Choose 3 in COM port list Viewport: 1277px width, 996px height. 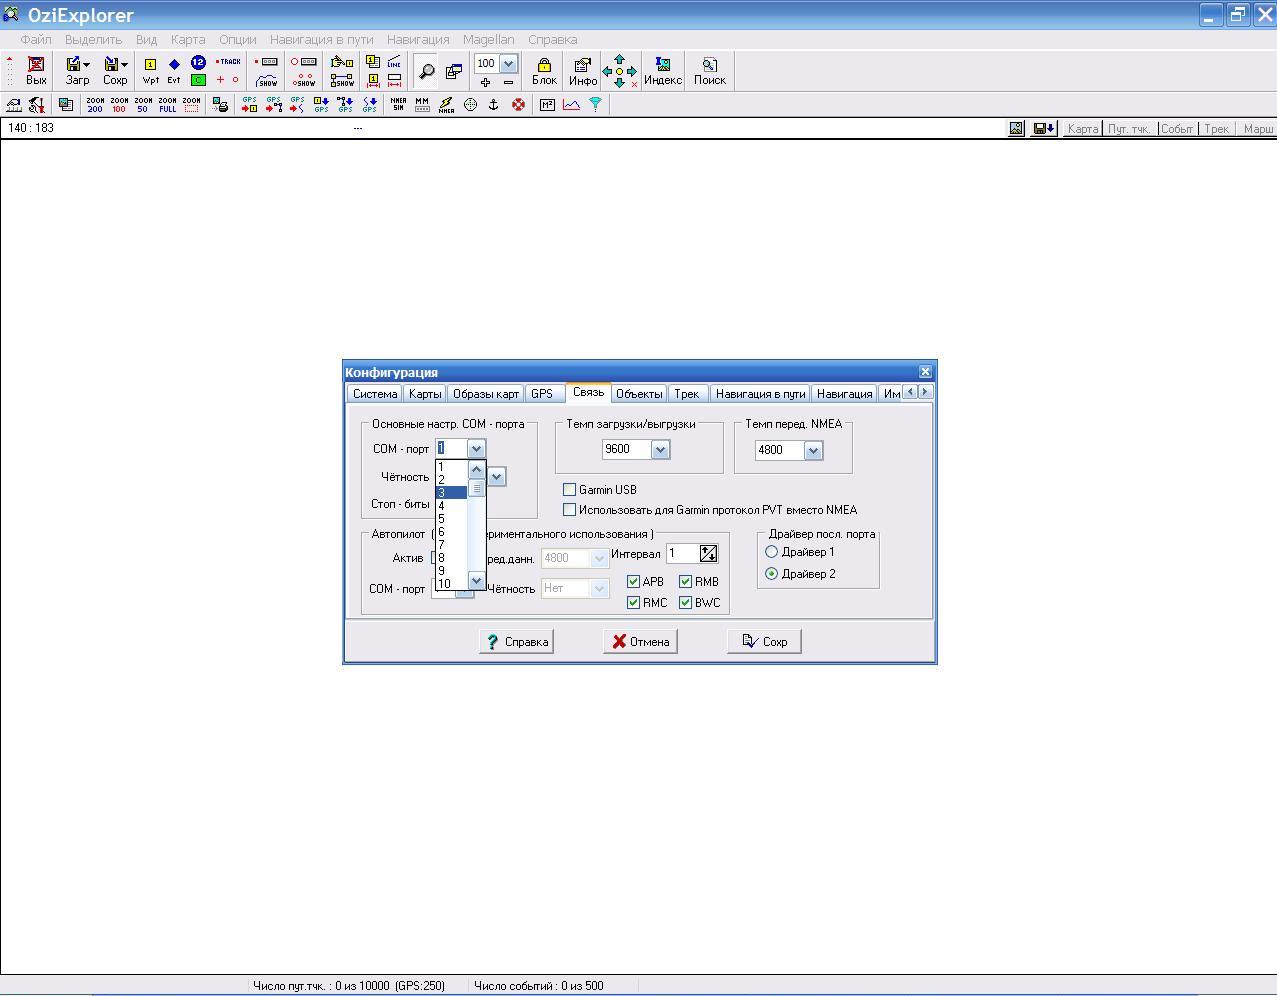tap(451, 492)
